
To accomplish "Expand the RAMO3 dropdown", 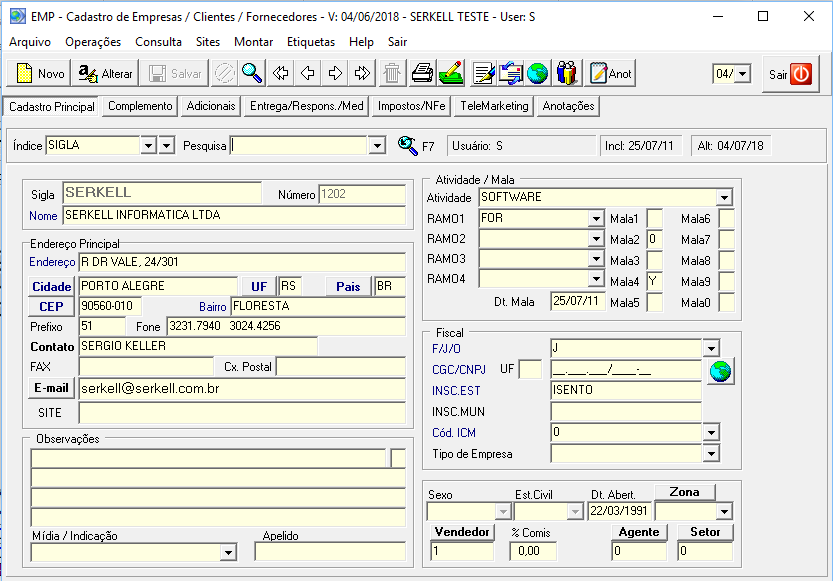I will point(596,259).
